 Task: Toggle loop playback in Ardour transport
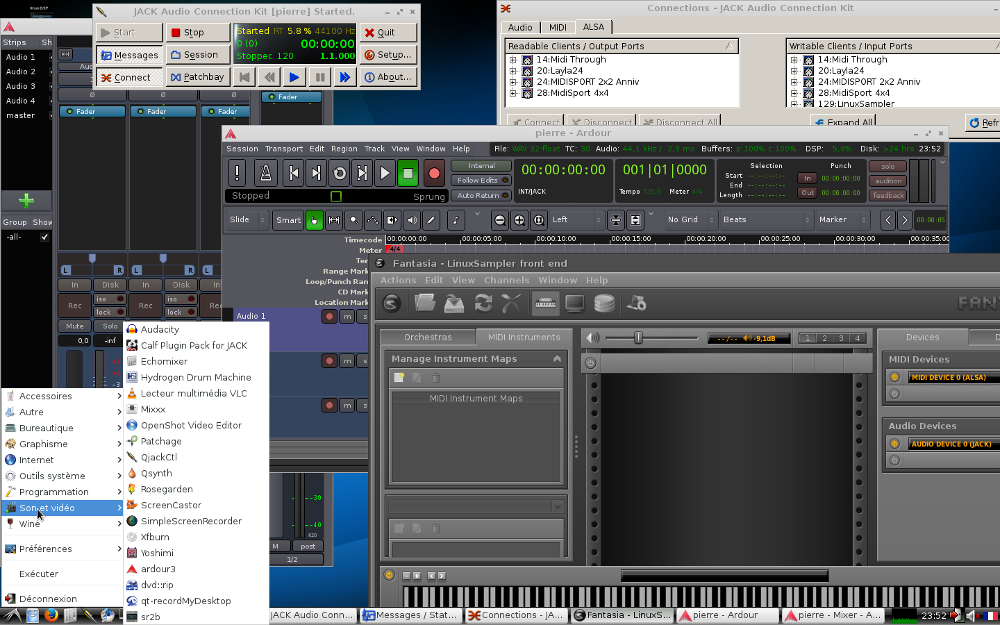click(x=339, y=173)
